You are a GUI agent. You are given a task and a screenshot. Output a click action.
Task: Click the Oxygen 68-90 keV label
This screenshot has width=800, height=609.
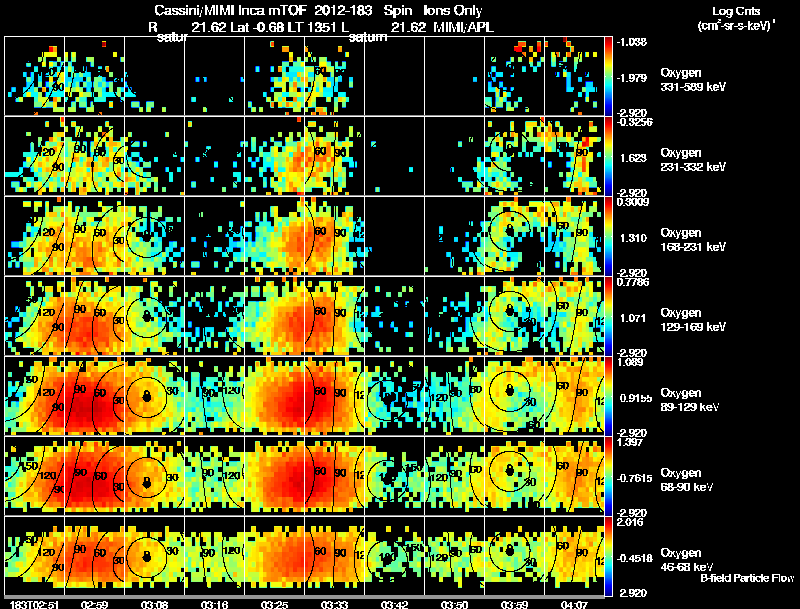click(687, 480)
